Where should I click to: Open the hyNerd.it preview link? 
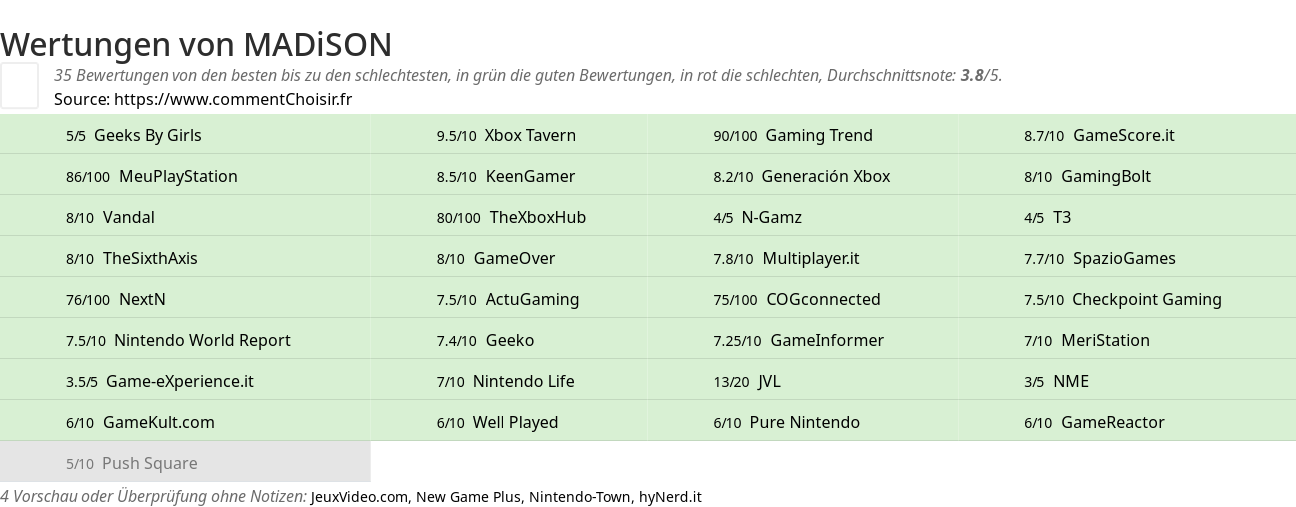(x=670, y=496)
